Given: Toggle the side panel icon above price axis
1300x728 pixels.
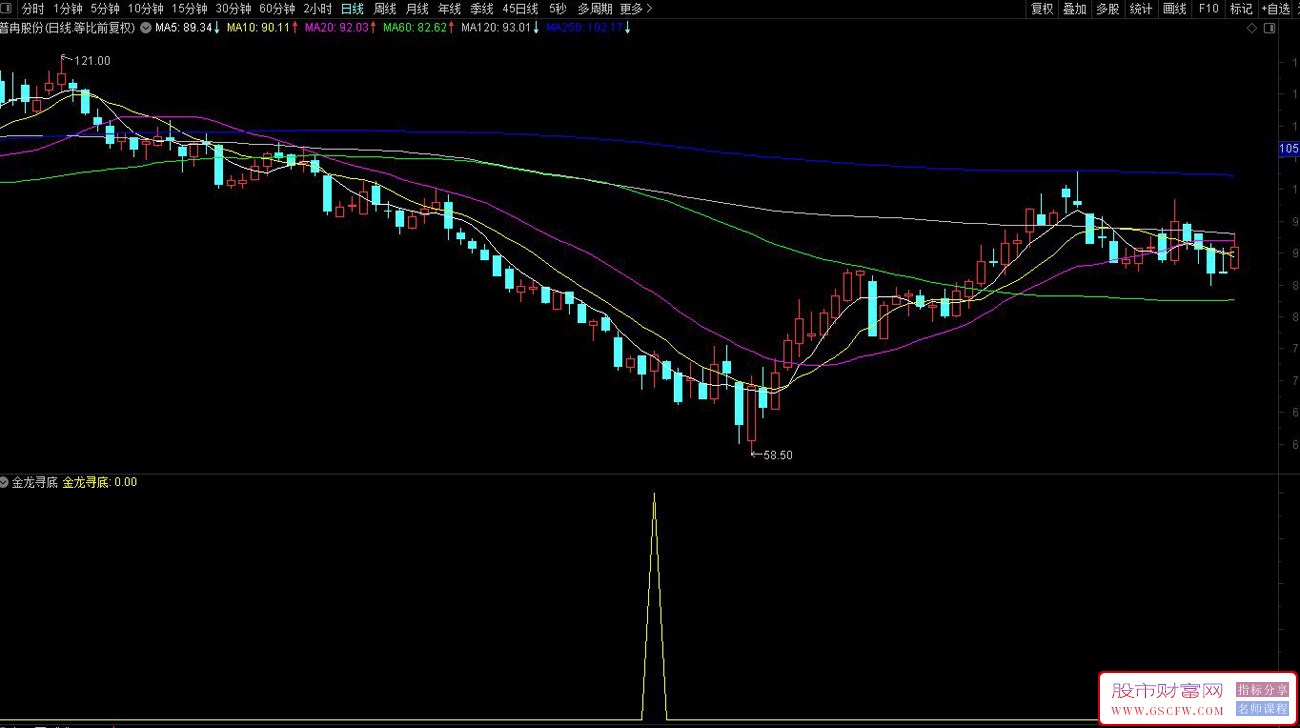Looking at the screenshot, I should pos(1269,28).
